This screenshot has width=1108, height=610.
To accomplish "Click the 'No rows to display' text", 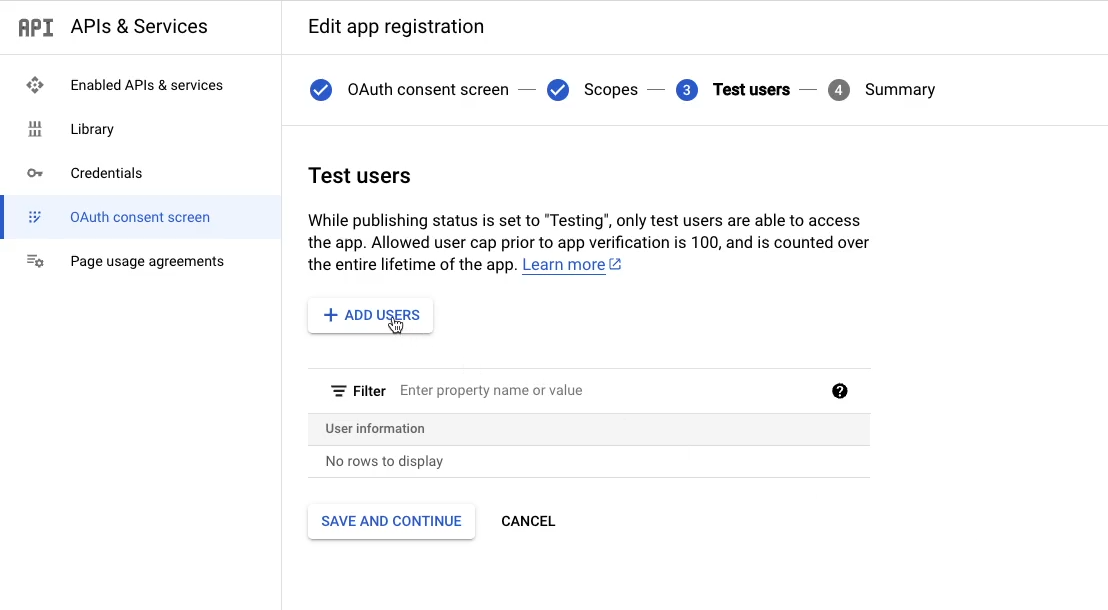I will point(384,461).
